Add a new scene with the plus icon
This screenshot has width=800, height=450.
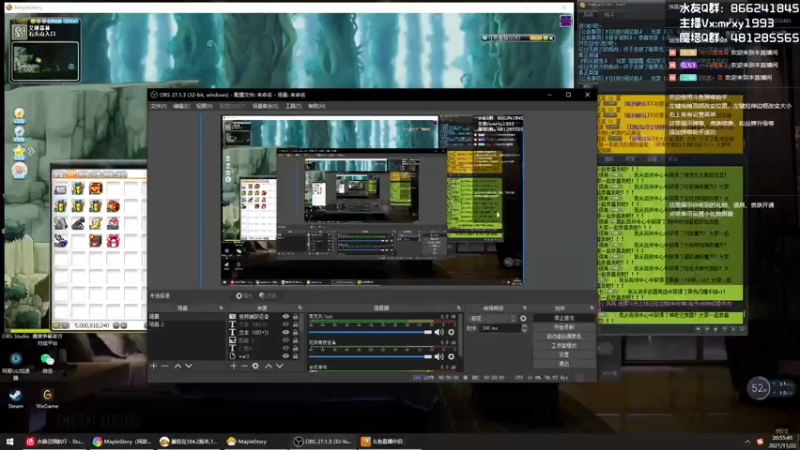[x=154, y=366]
